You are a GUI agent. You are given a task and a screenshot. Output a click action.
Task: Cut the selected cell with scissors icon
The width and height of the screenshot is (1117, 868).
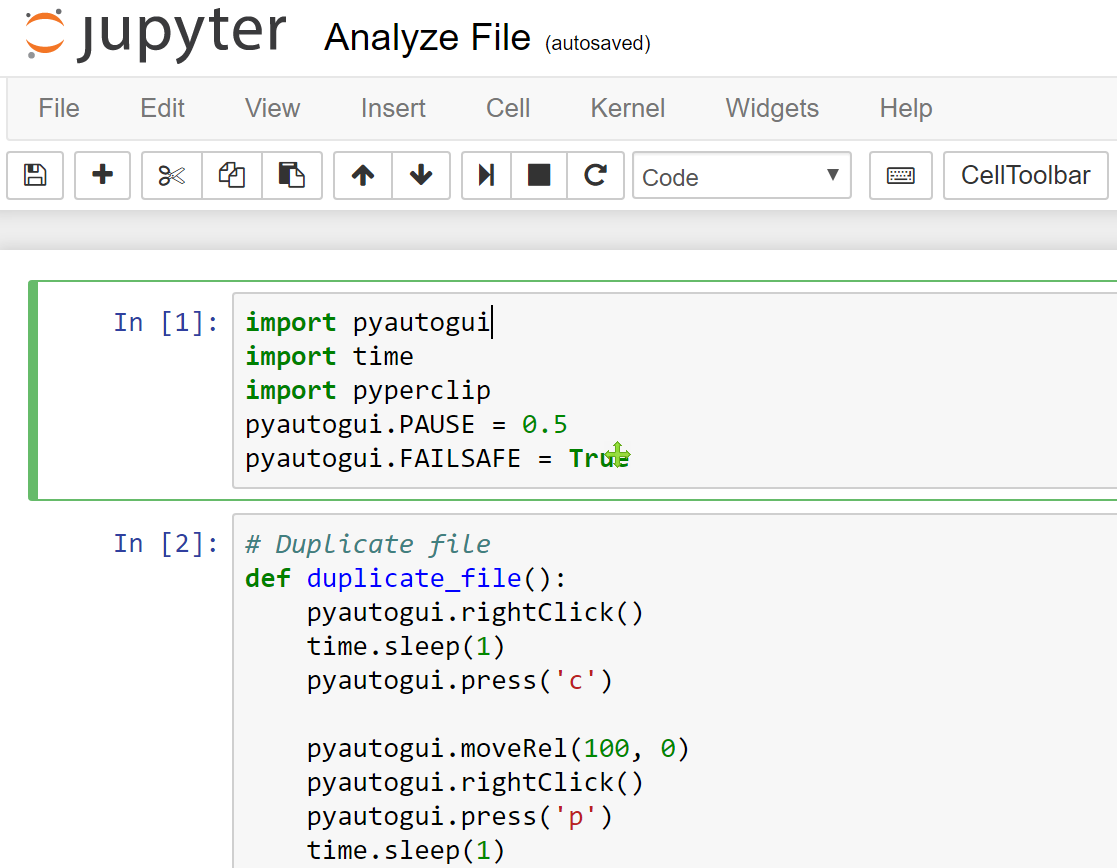(170, 175)
